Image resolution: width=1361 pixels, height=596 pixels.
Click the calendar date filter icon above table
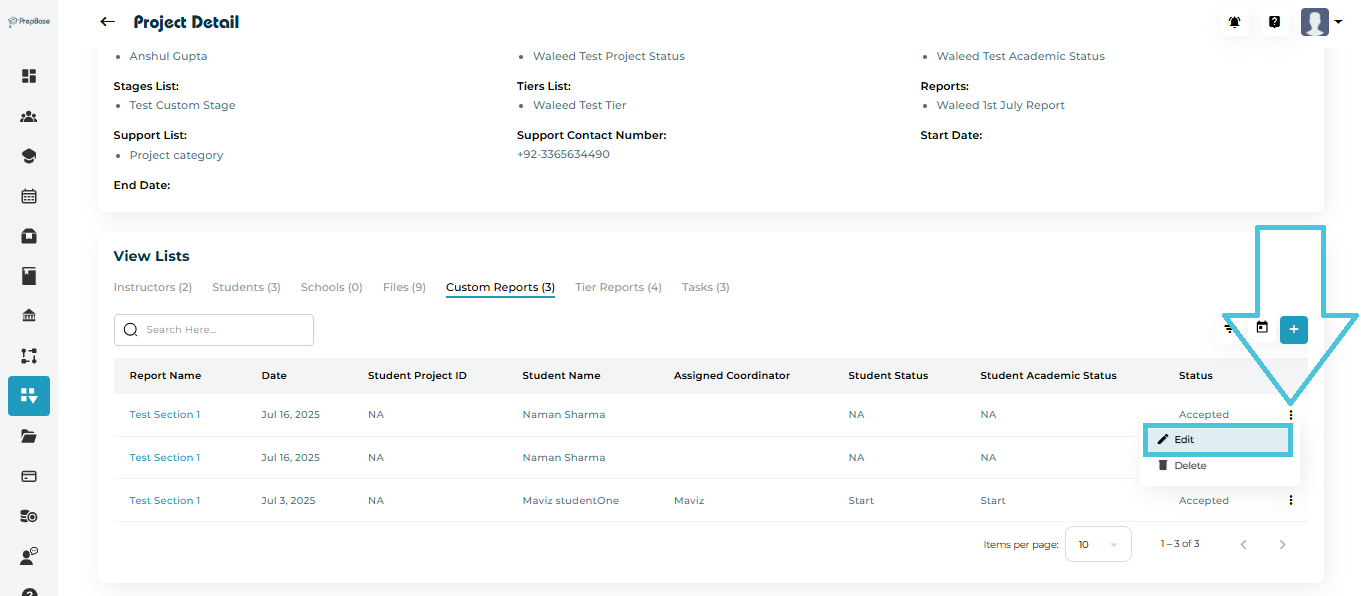tap(1262, 328)
